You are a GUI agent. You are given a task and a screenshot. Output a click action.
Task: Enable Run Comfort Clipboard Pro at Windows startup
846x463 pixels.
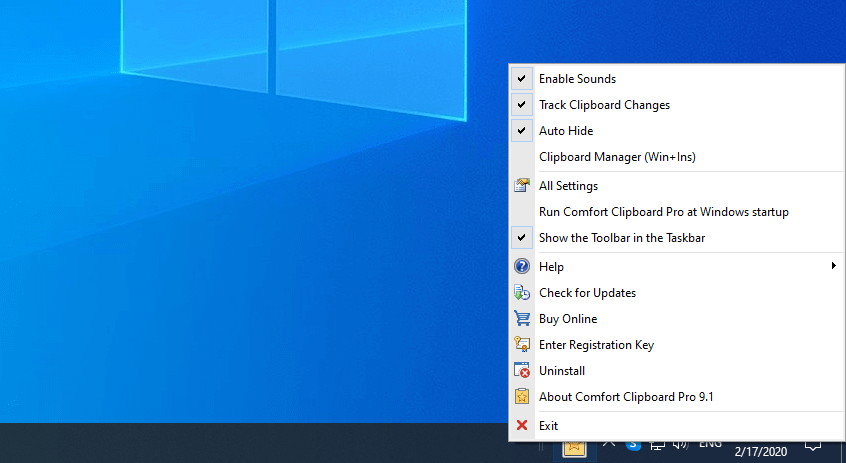click(677, 212)
